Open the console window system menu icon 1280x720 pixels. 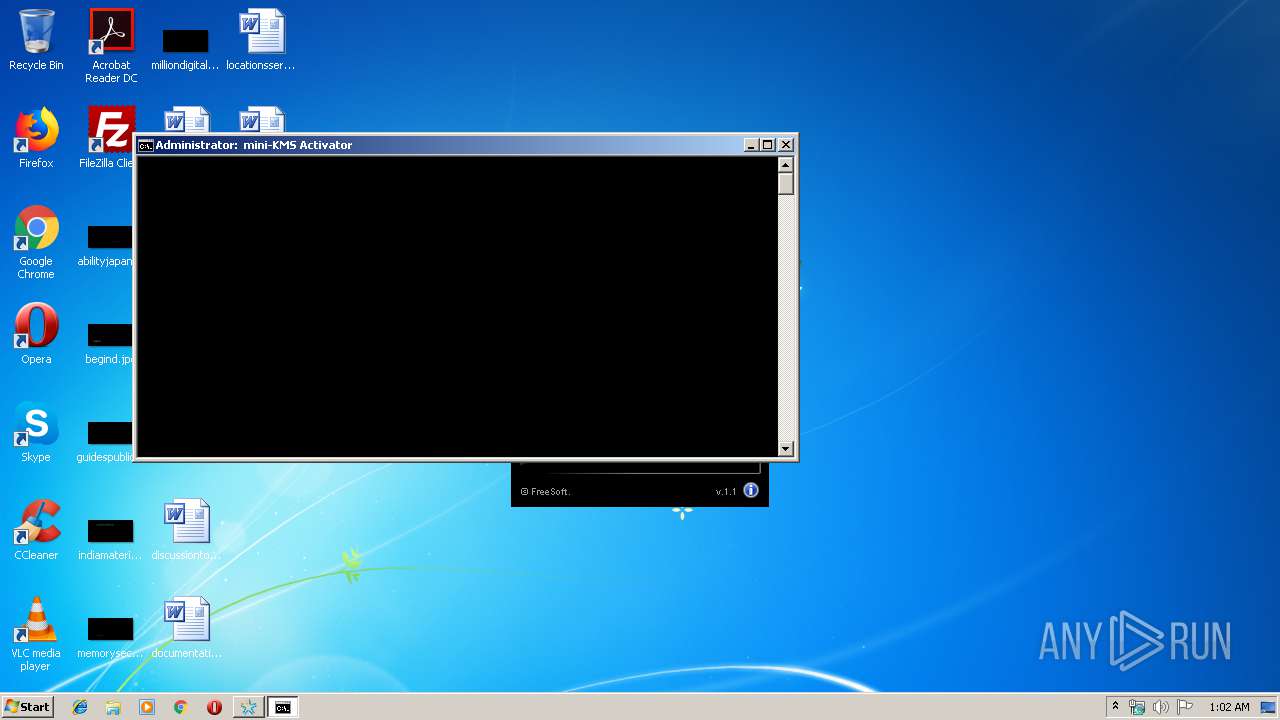coord(145,145)
